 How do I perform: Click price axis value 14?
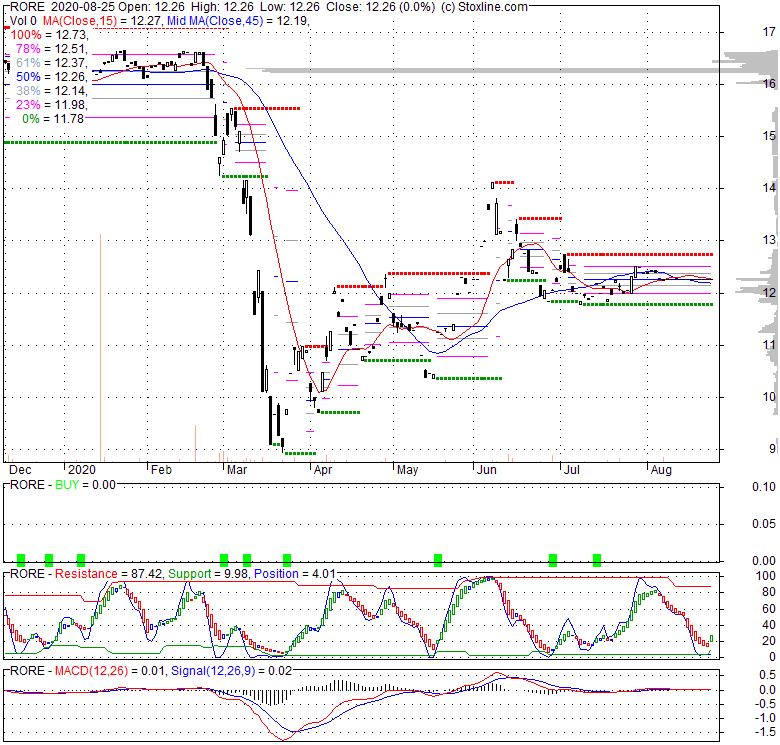(x=769, y=187)
